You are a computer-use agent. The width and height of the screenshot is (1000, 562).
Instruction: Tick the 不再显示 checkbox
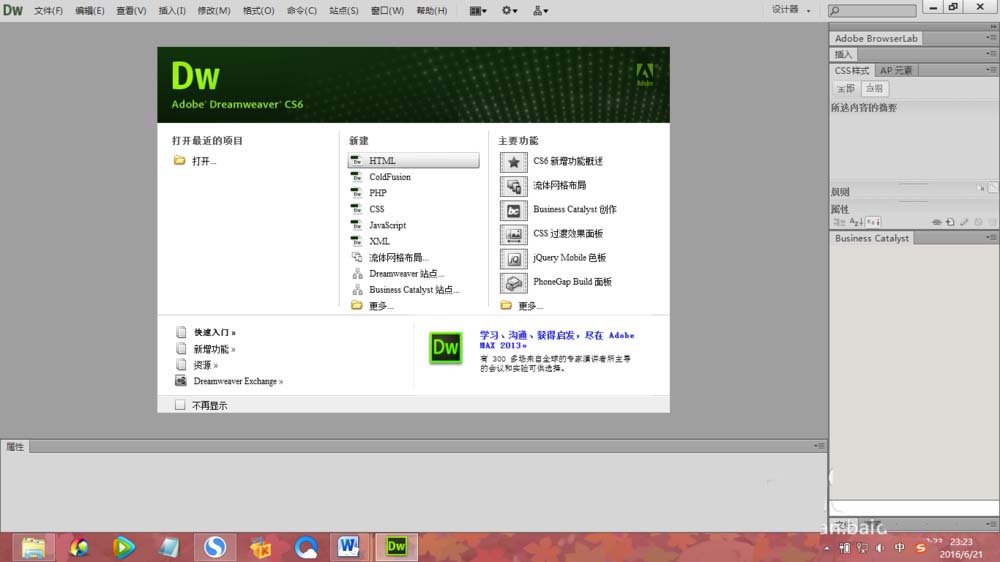coord(180,405)
